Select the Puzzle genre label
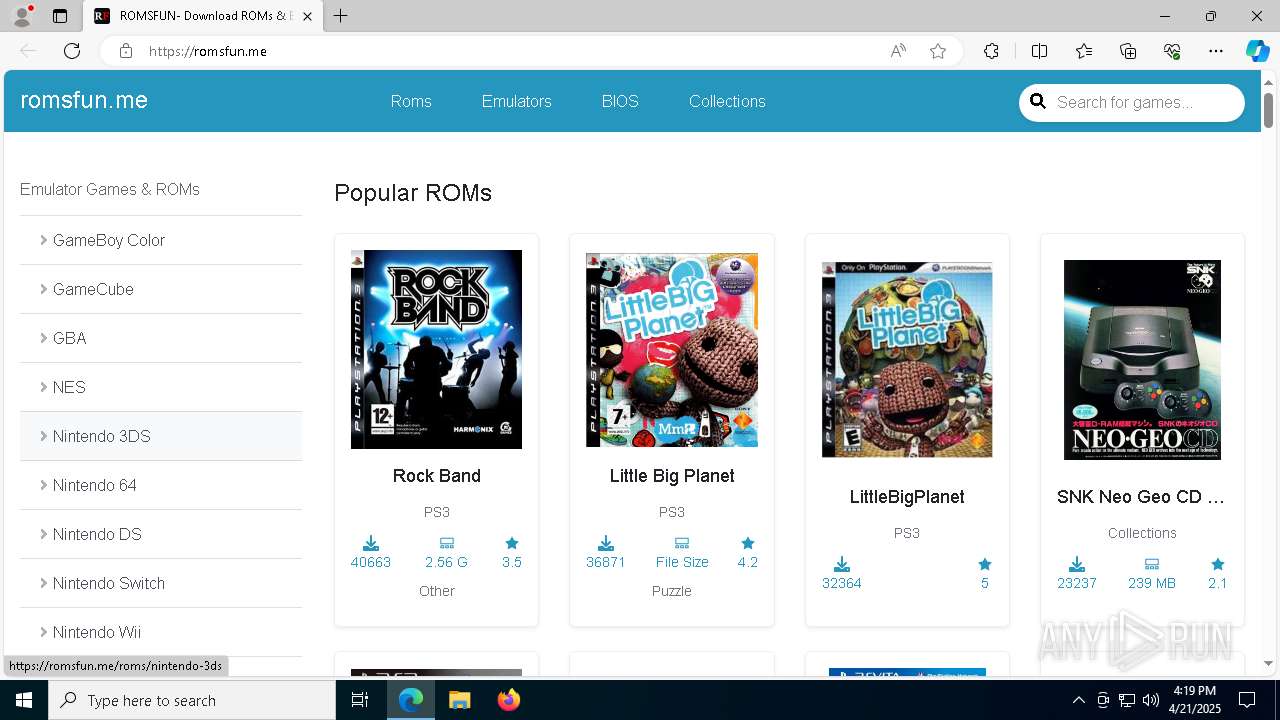 point(672,591)
